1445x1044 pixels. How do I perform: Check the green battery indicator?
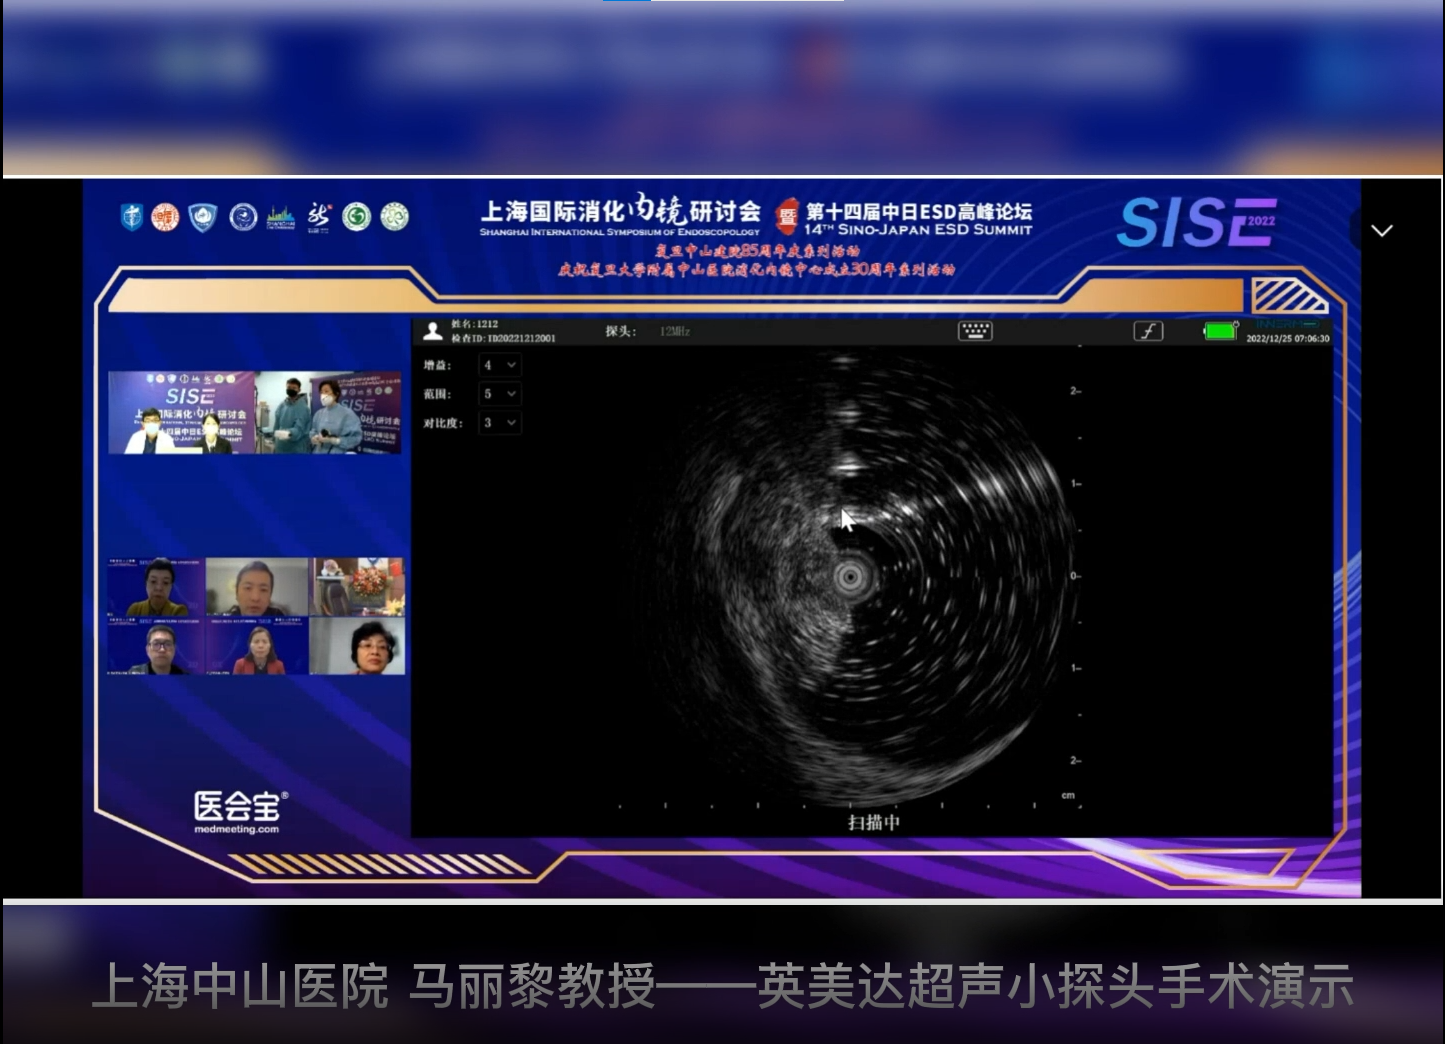coord(1220,331)
